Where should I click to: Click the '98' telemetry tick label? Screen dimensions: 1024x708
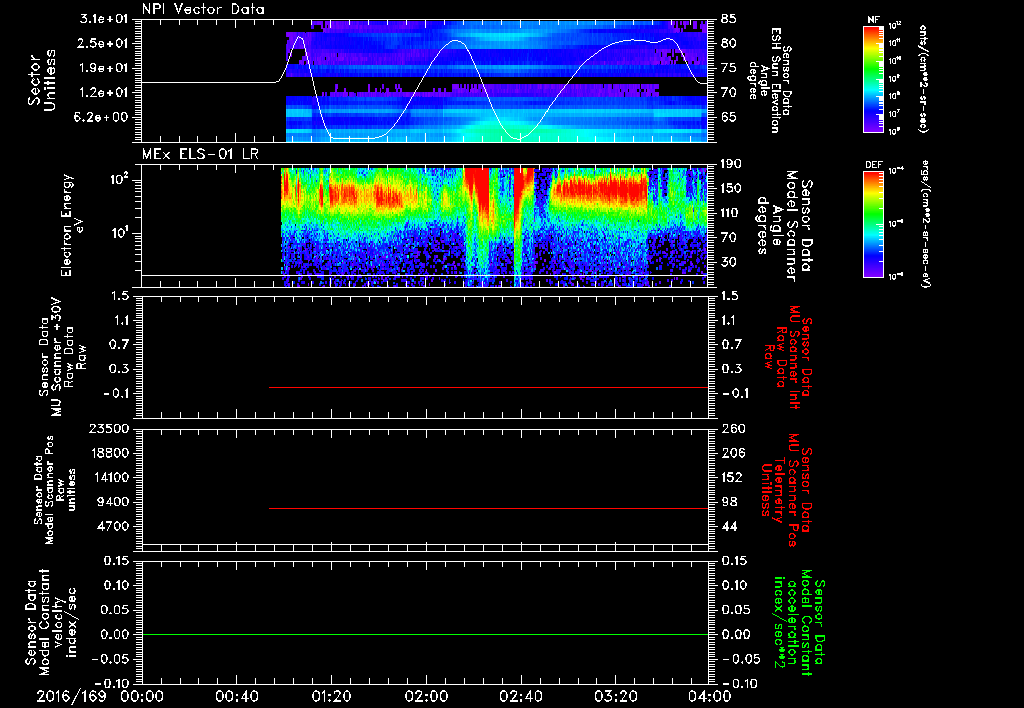[x=729, y=502]
